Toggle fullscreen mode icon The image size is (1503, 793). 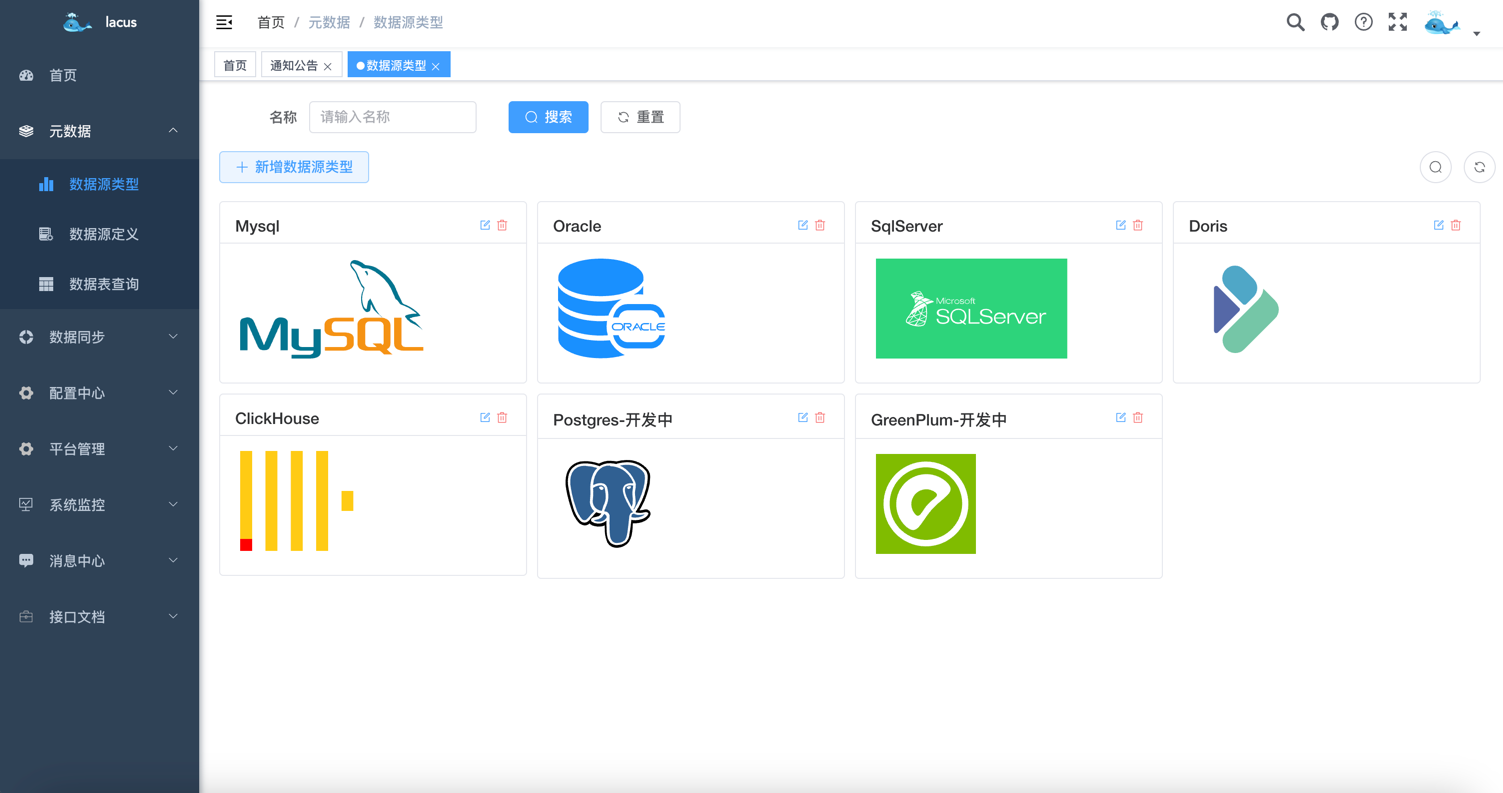pyautogui.click(x=1397, y=22)
